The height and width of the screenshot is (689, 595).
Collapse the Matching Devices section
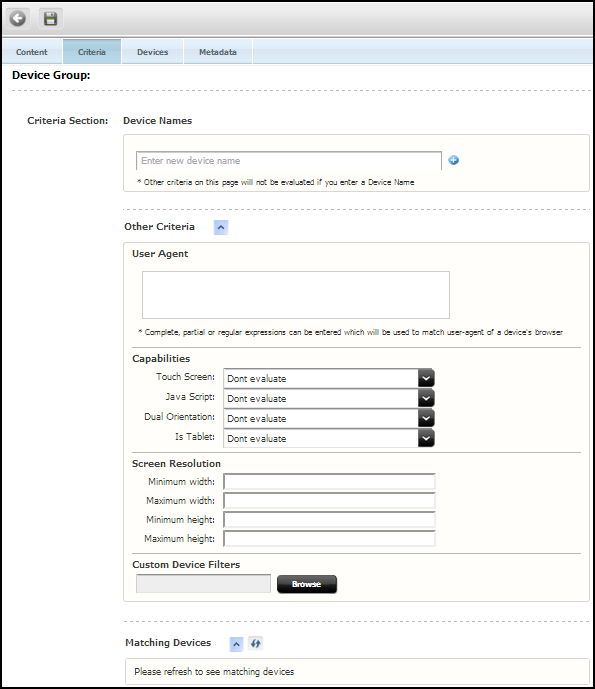[x=236, y=644]
